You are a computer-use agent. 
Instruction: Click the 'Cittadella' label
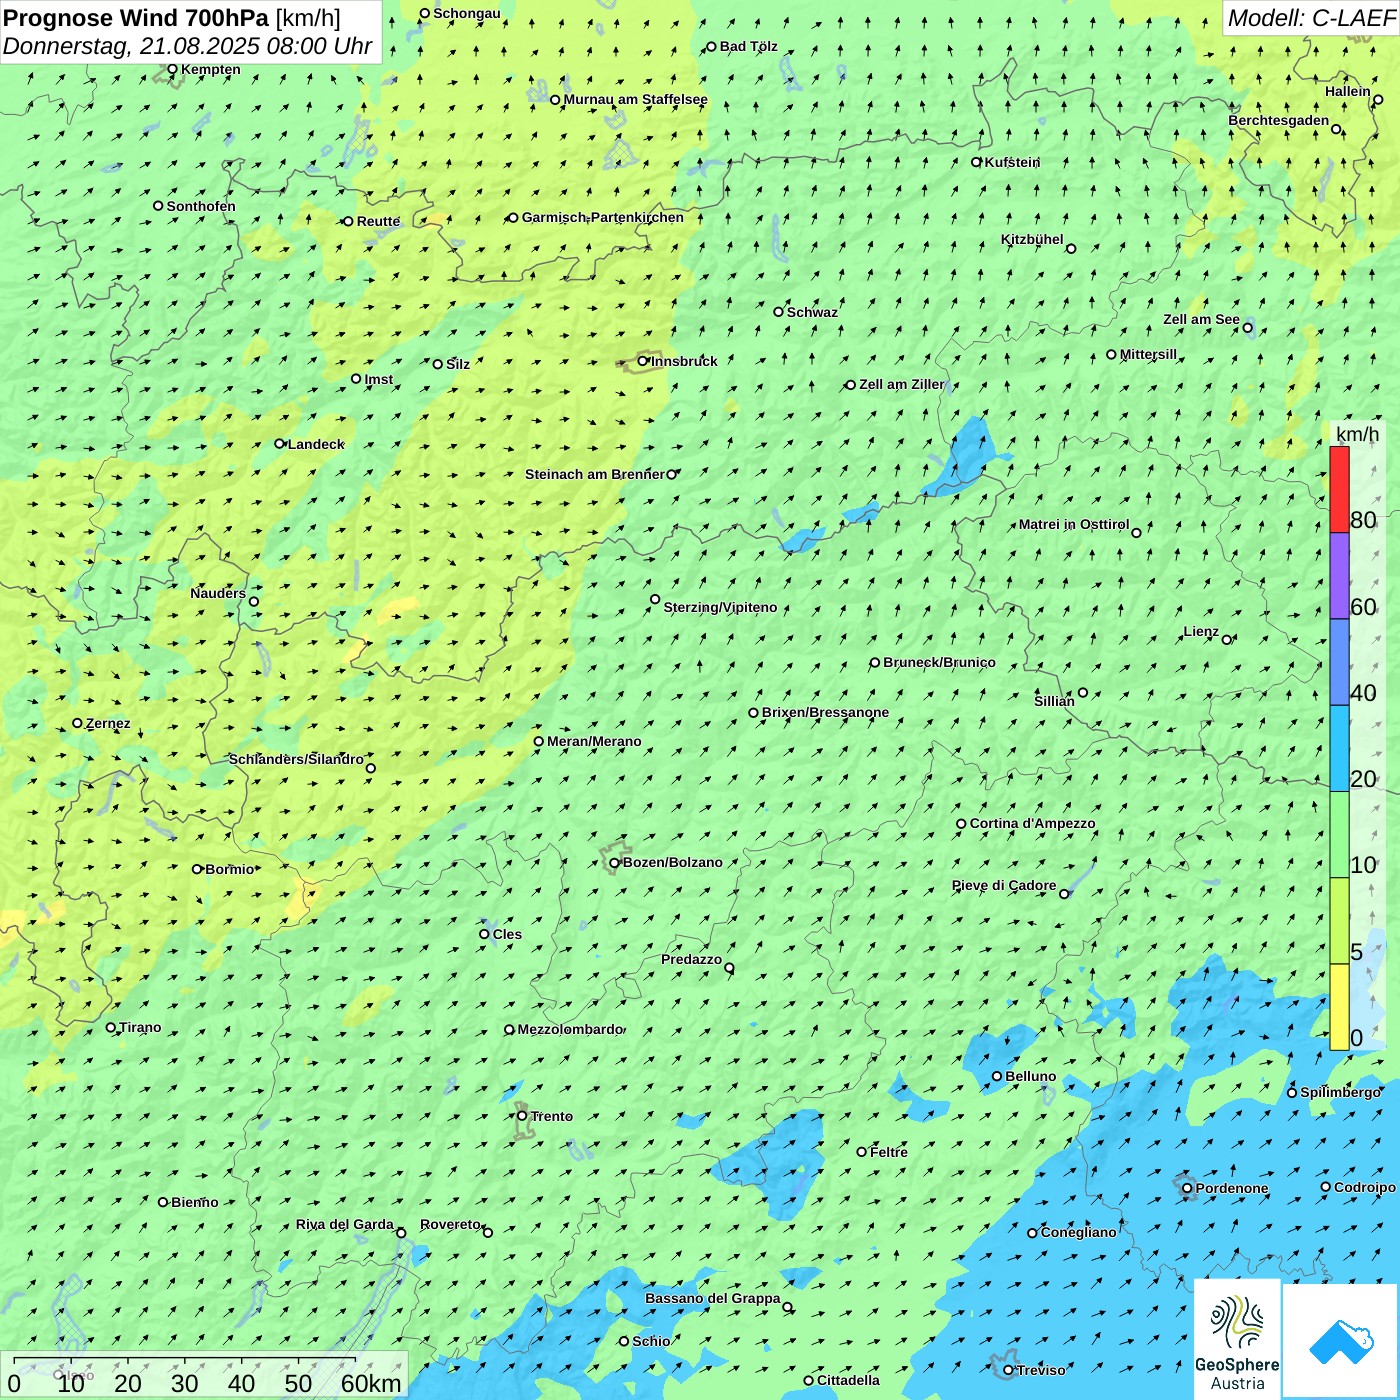point(848,1380)
